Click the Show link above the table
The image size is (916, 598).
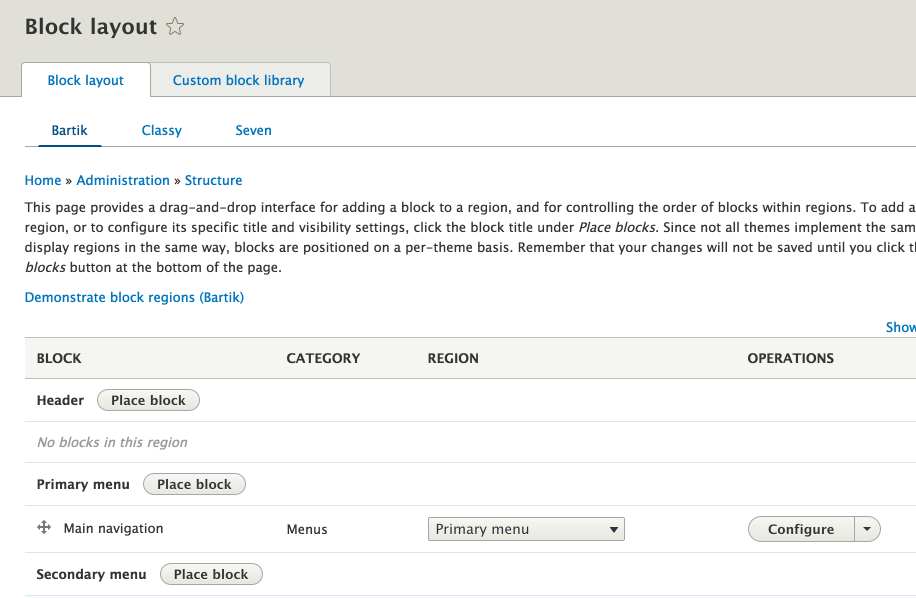pyautogui.click(x=899, y=327)
